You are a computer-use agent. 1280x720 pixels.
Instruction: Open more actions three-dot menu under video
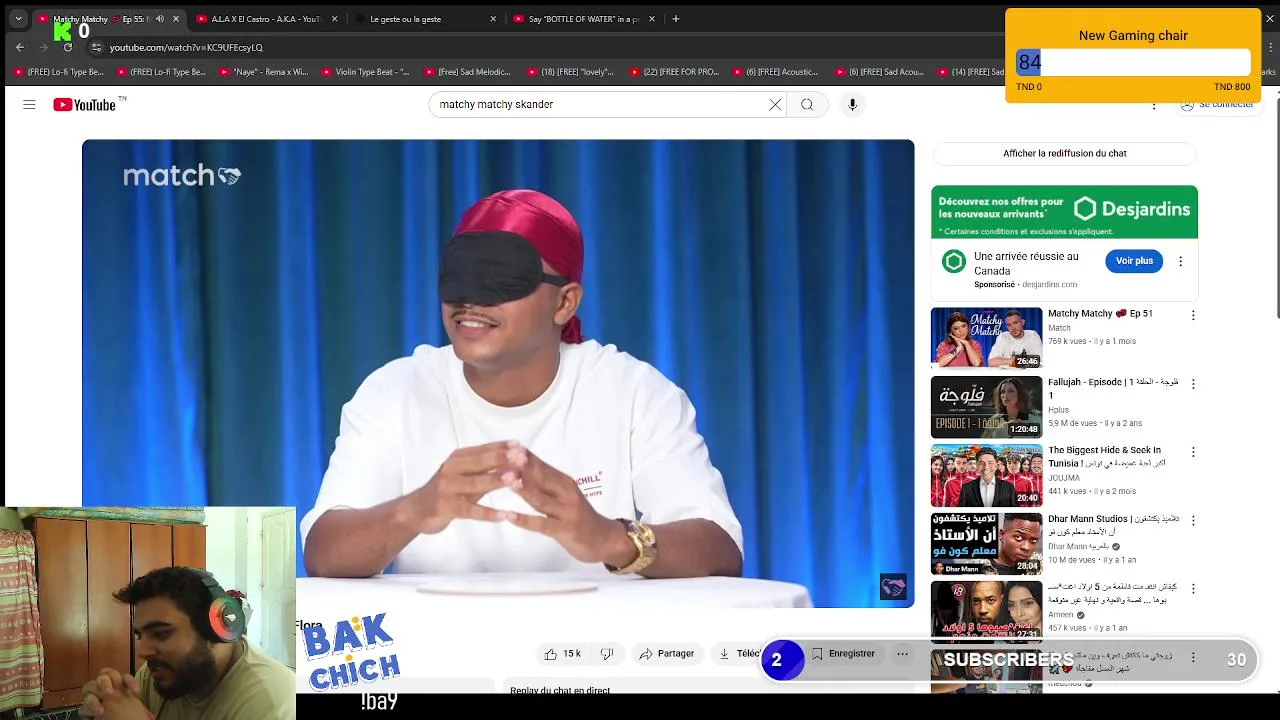(x=902, y=654)
